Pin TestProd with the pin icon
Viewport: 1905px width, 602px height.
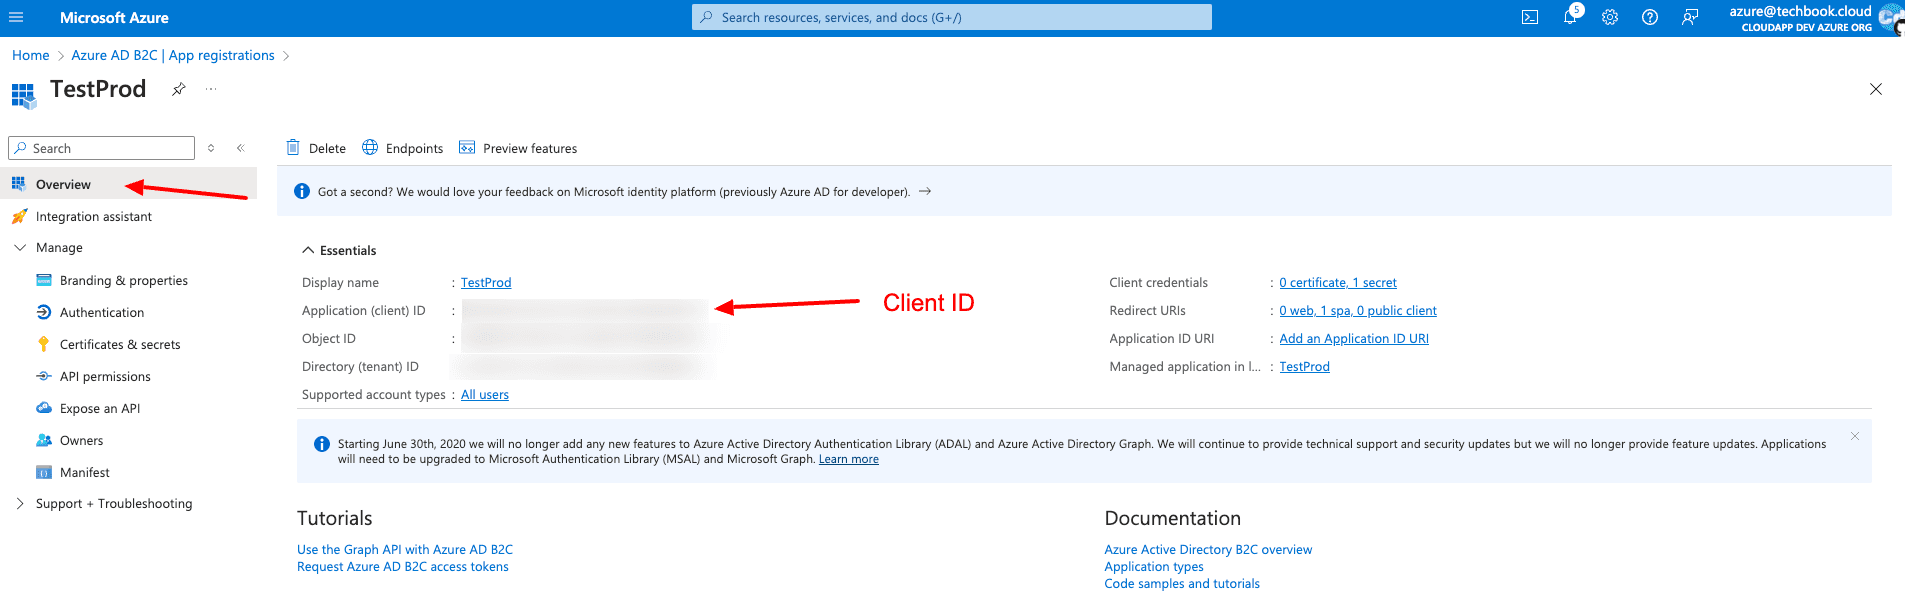click(178, 89)
